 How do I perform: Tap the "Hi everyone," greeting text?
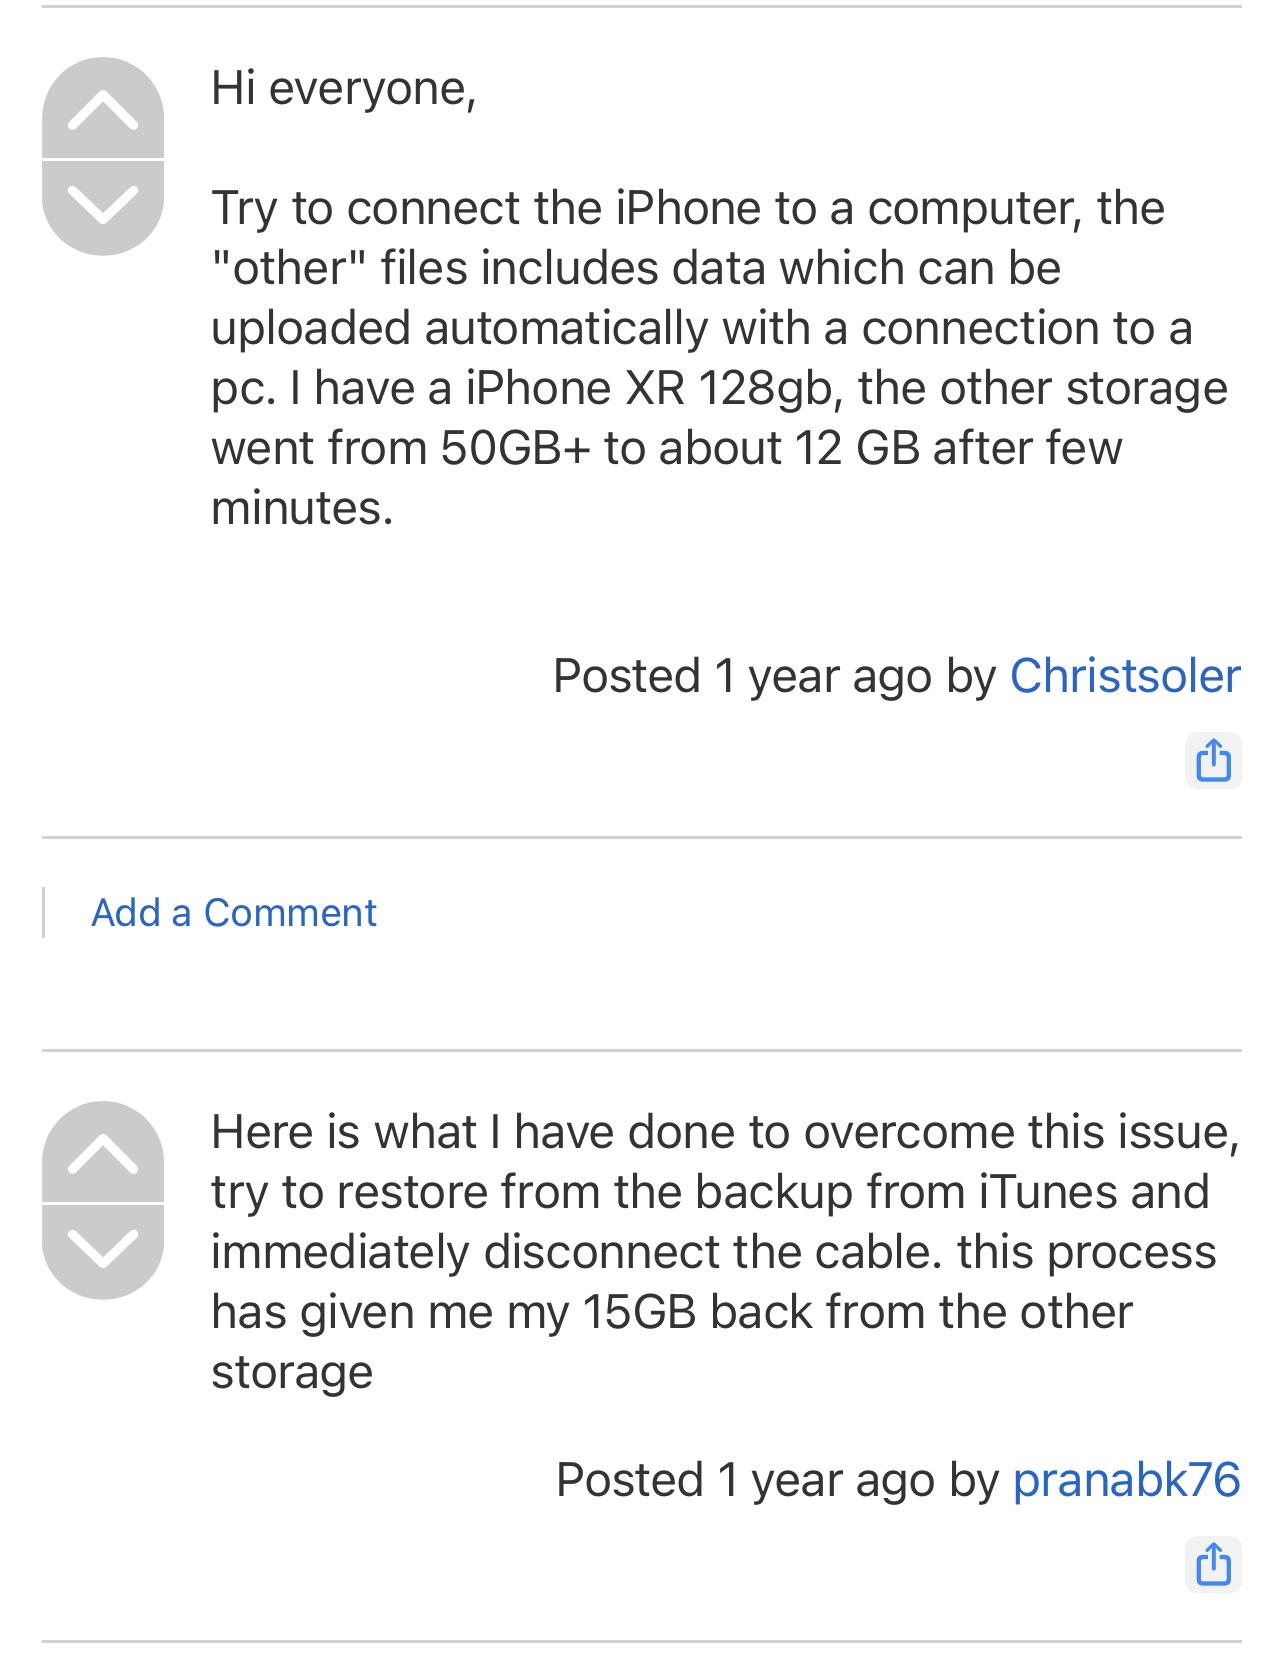[344, 89]
